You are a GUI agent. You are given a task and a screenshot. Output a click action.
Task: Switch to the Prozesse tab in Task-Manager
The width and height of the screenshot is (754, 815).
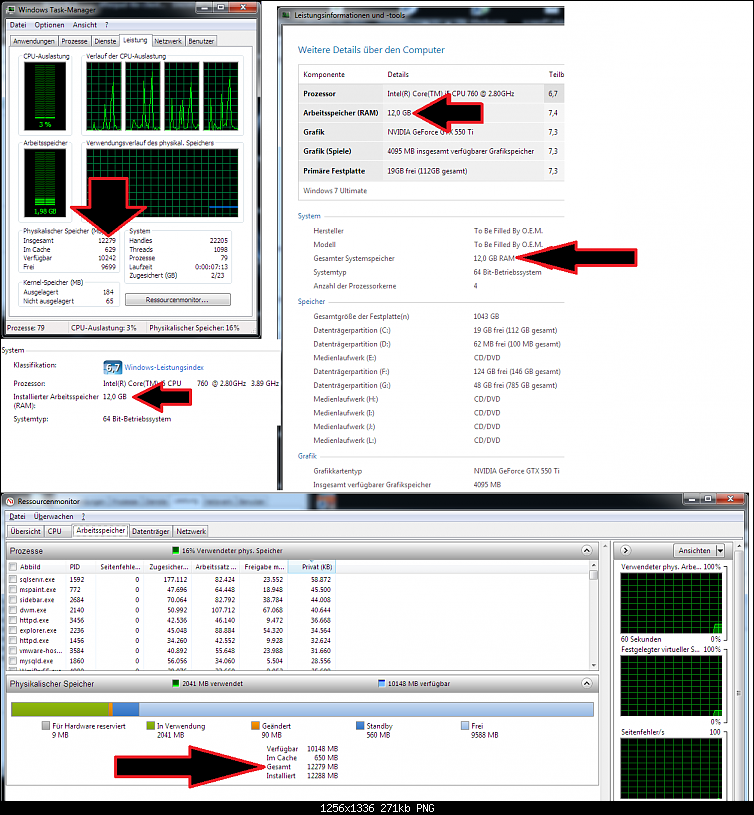click(x=74, y=41)
